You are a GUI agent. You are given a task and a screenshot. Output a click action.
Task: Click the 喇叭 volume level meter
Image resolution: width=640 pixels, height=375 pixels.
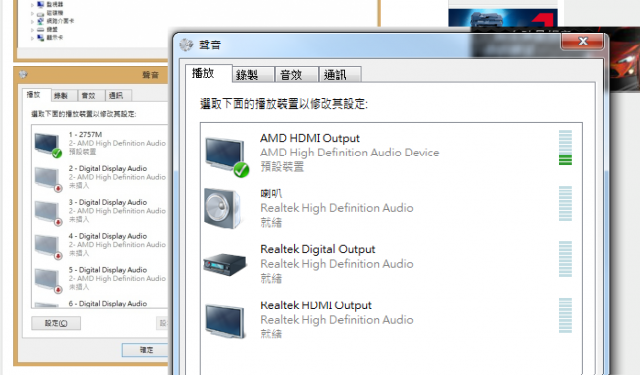tap(565, 204)
